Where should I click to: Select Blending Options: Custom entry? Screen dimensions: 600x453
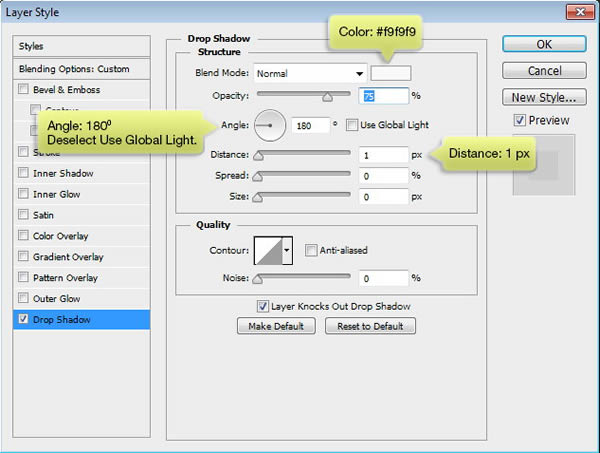click(x=82, y=69)
